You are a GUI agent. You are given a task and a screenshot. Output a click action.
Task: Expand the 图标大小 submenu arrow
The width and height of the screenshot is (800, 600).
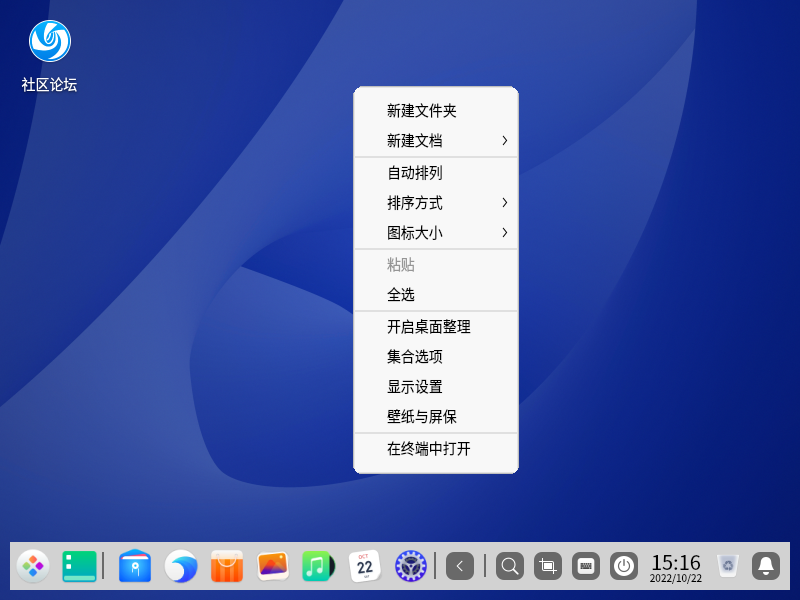pyautogui.click(x=505, y=233)
